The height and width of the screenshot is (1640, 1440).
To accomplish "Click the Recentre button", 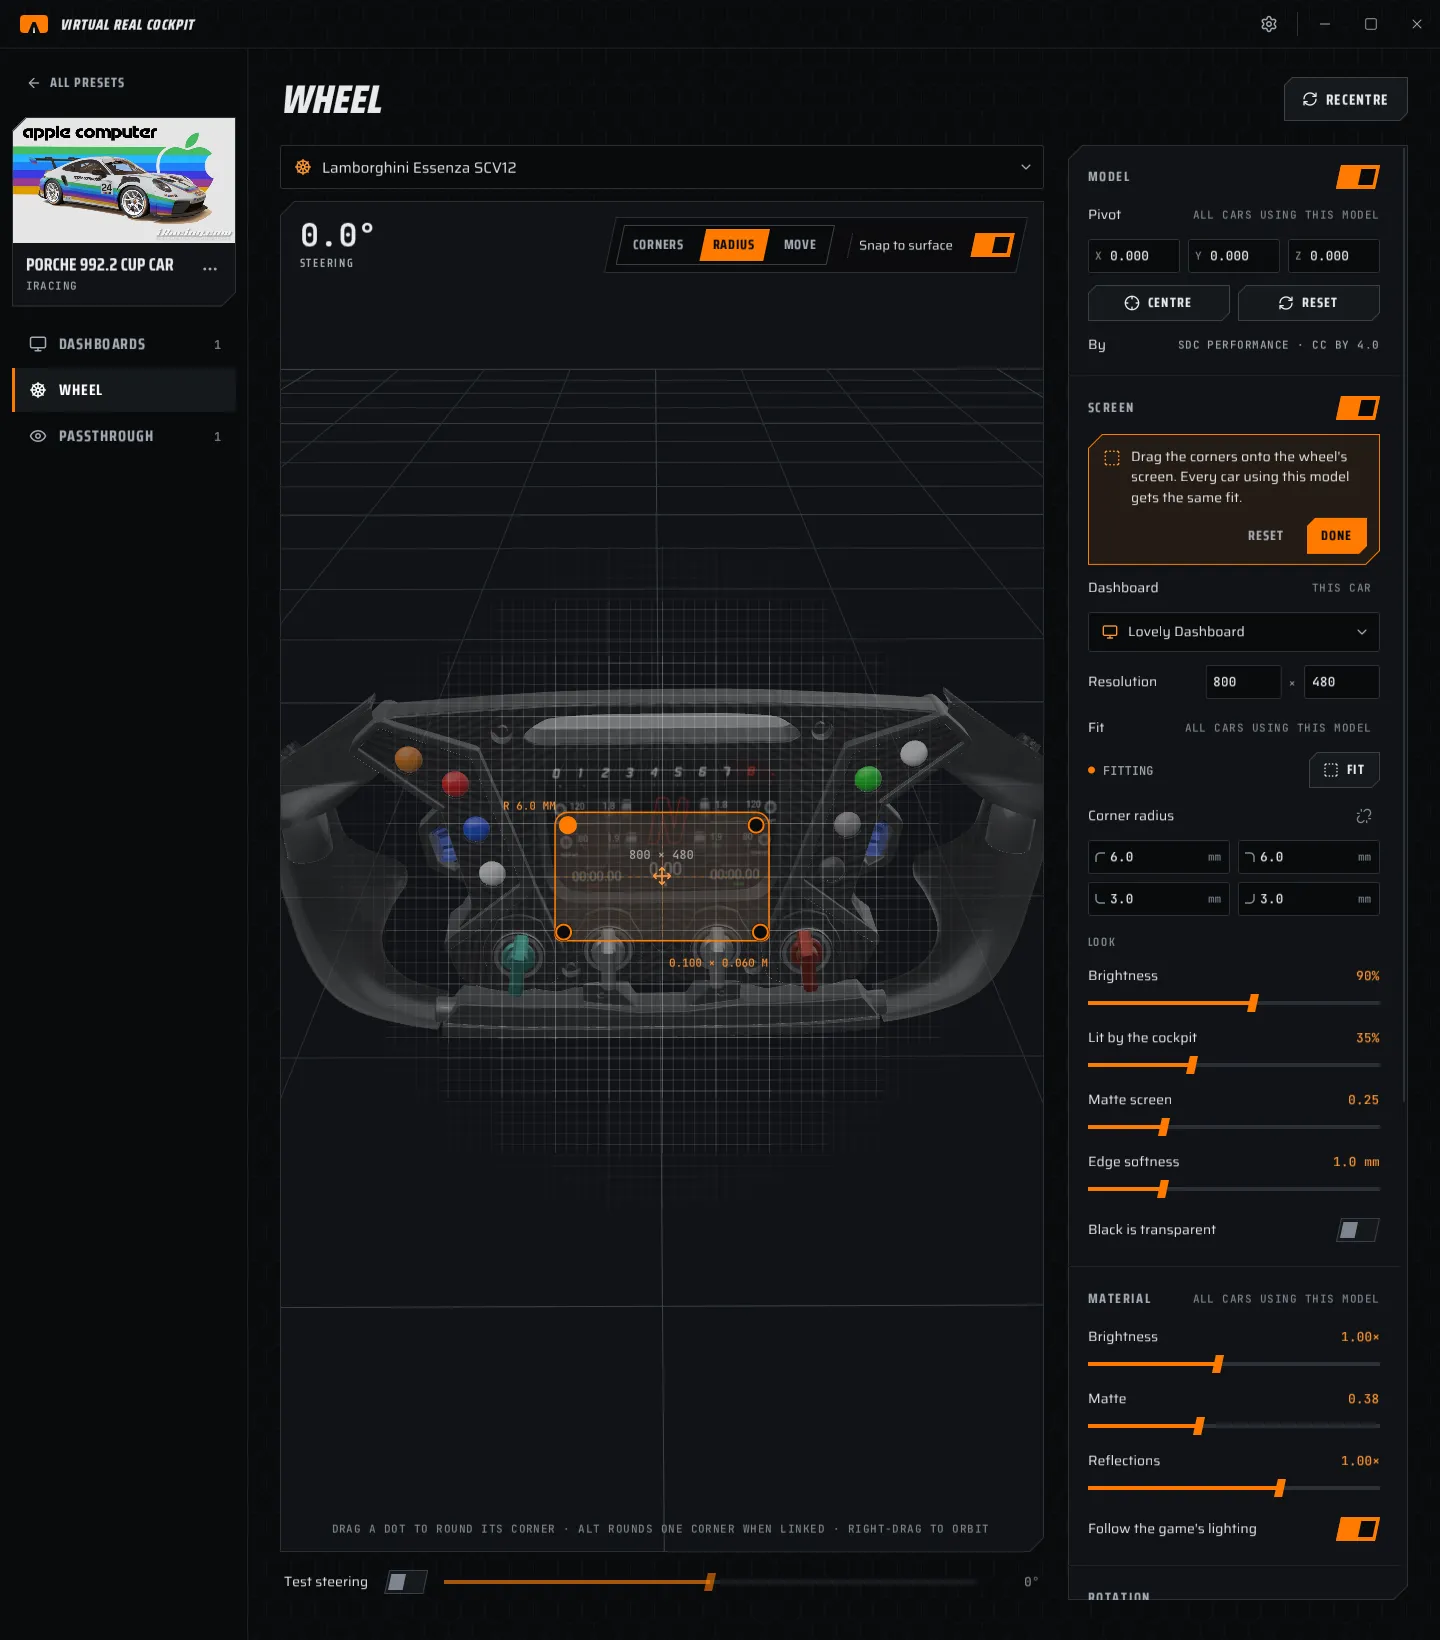I will pos(1345,99).
